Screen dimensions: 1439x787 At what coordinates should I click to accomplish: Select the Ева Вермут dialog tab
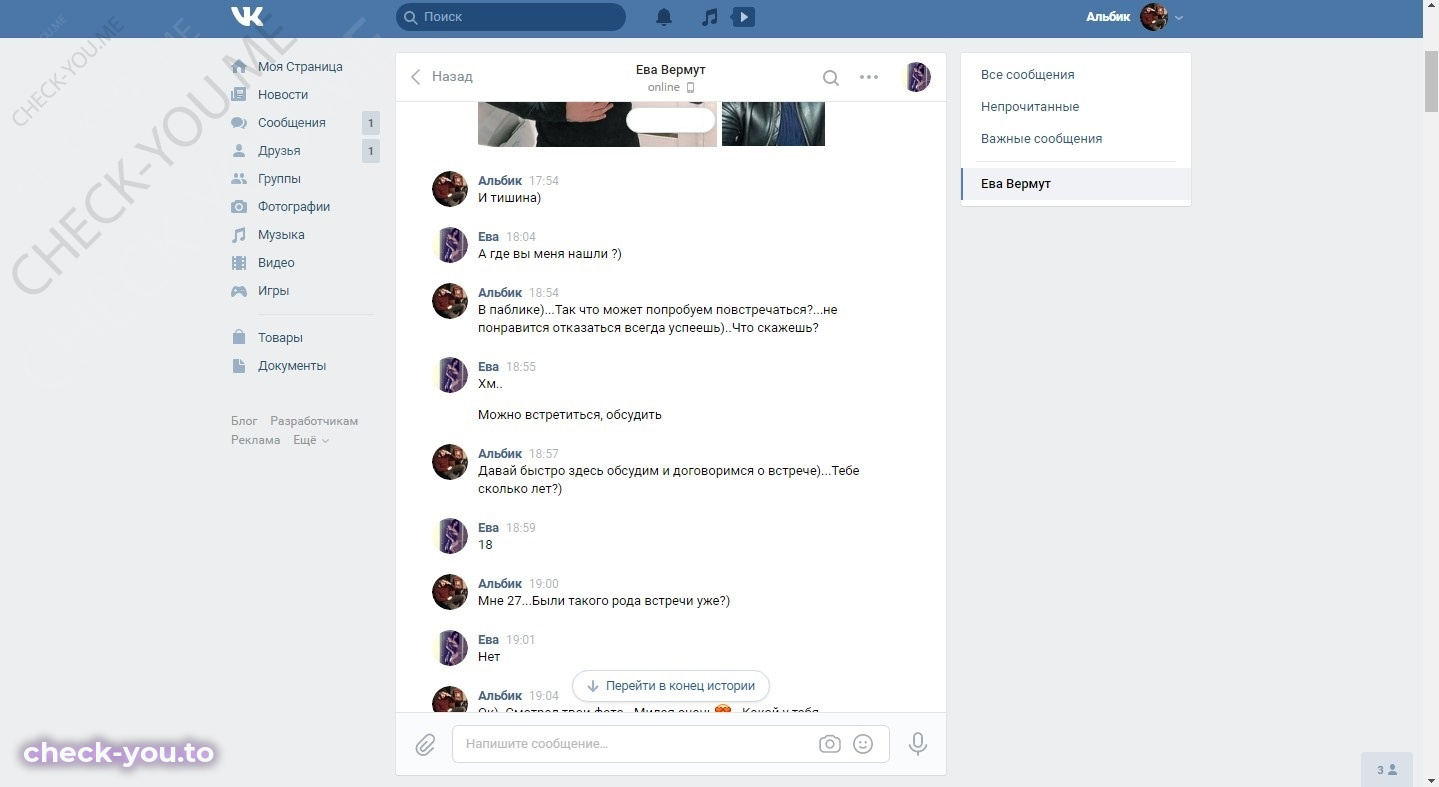[1076, 184]
